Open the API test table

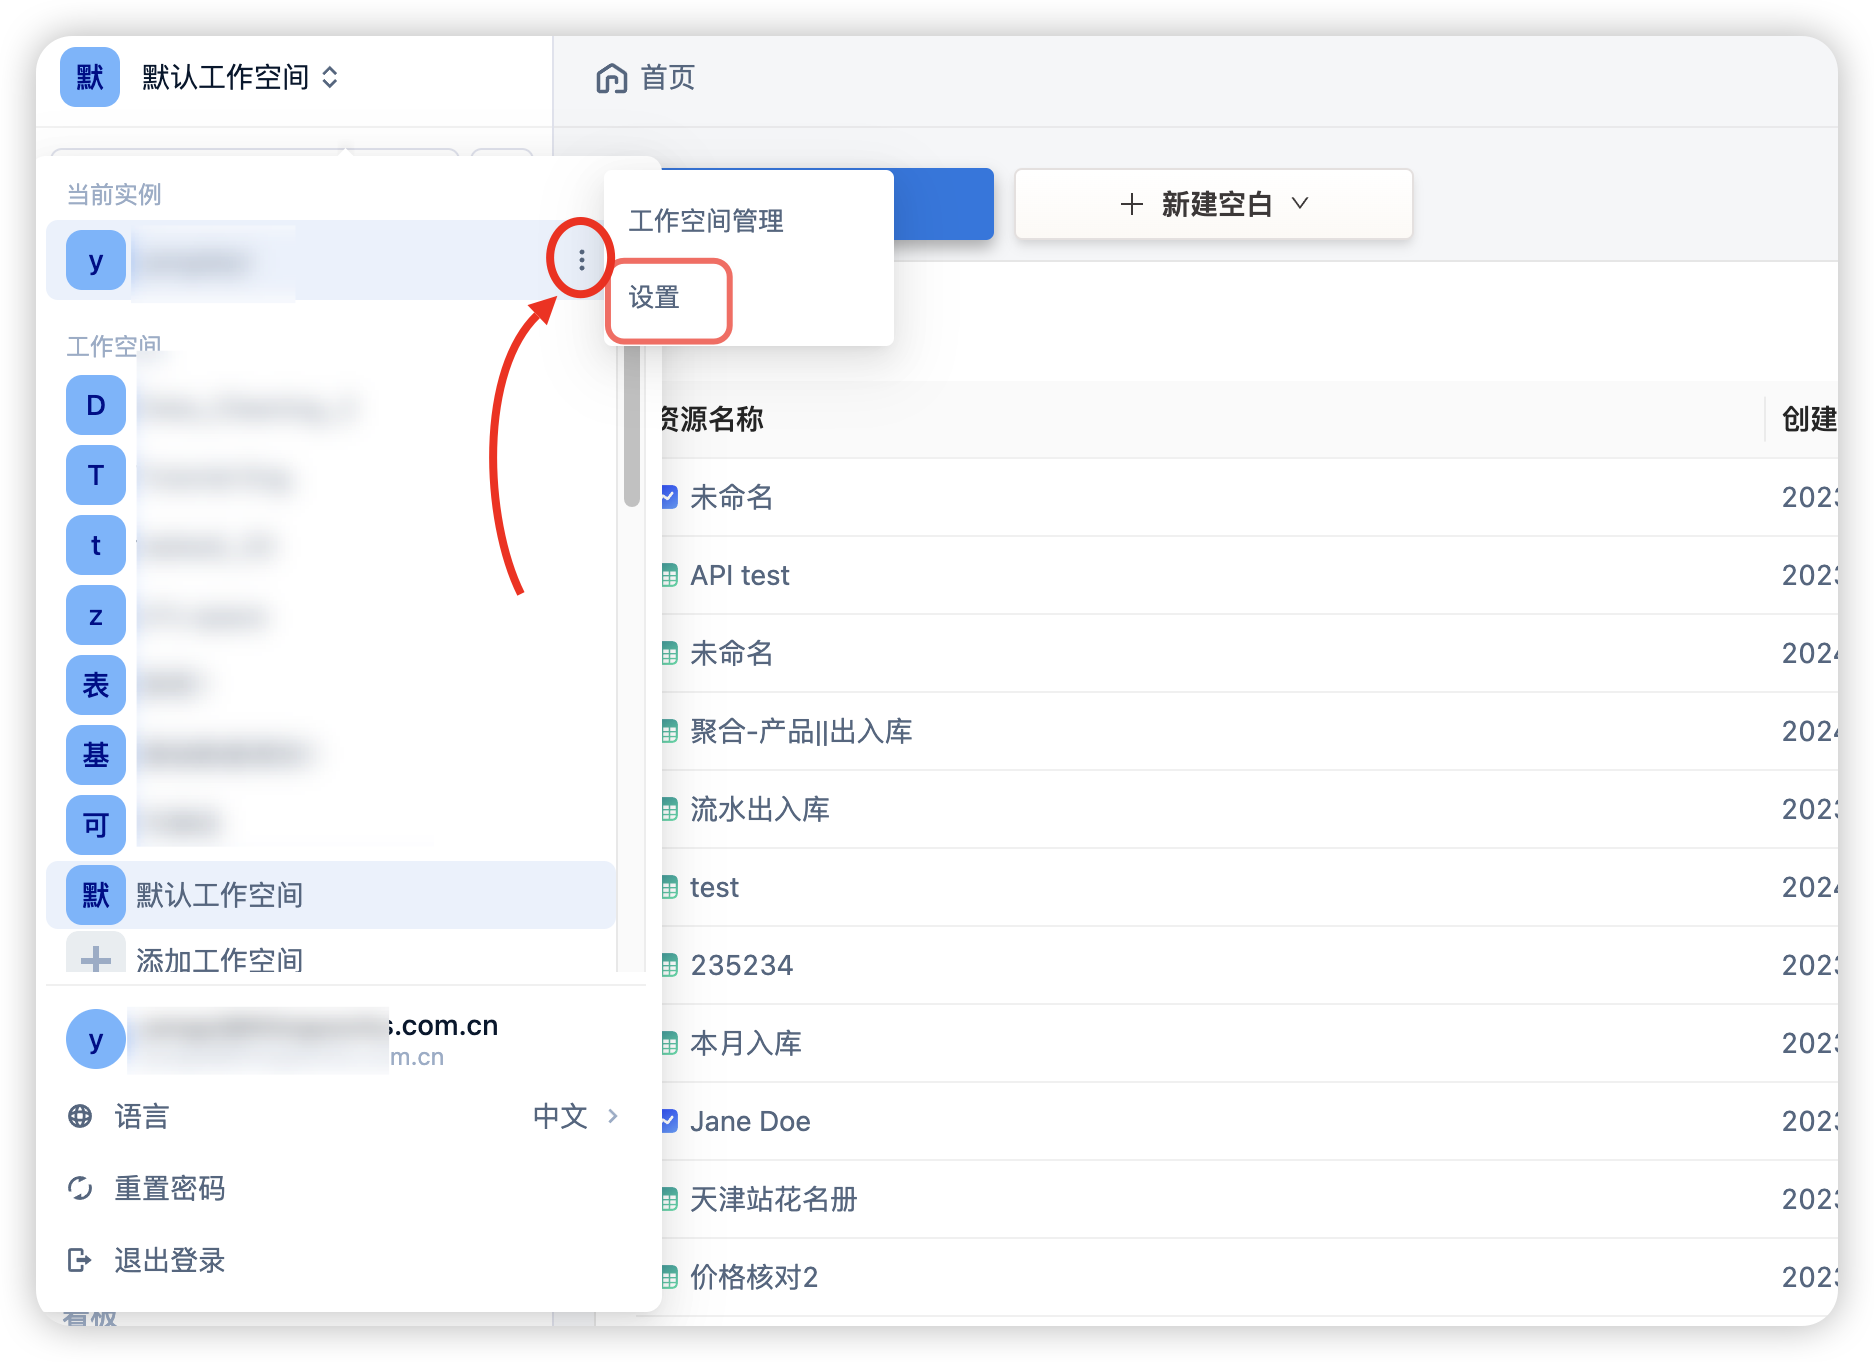(x=740, y=575)
